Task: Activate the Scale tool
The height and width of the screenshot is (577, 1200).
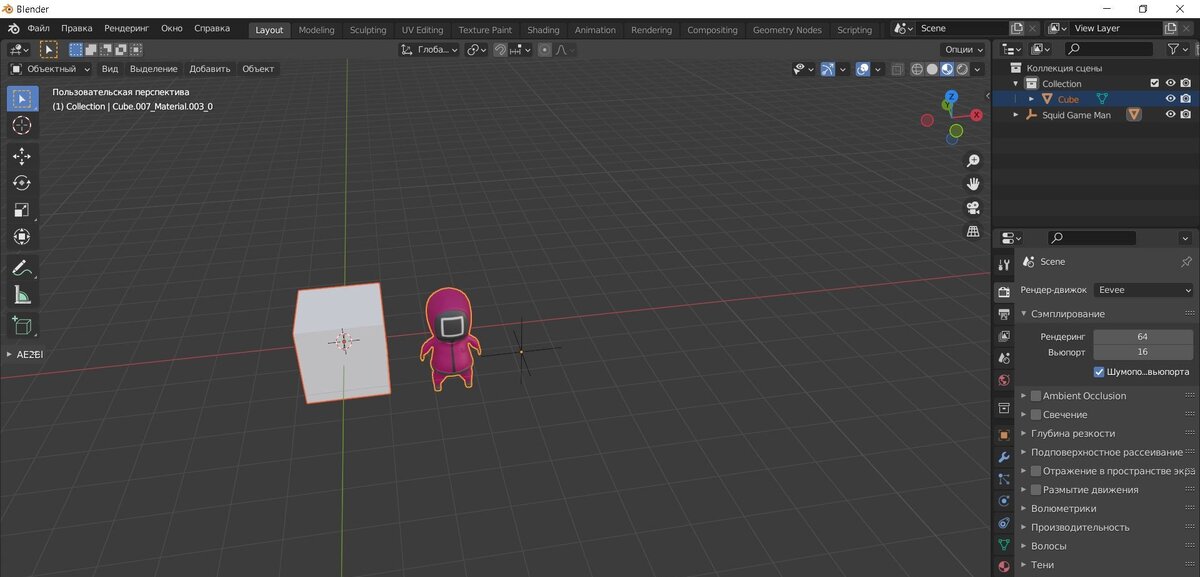Action: [x=22, y=210]
